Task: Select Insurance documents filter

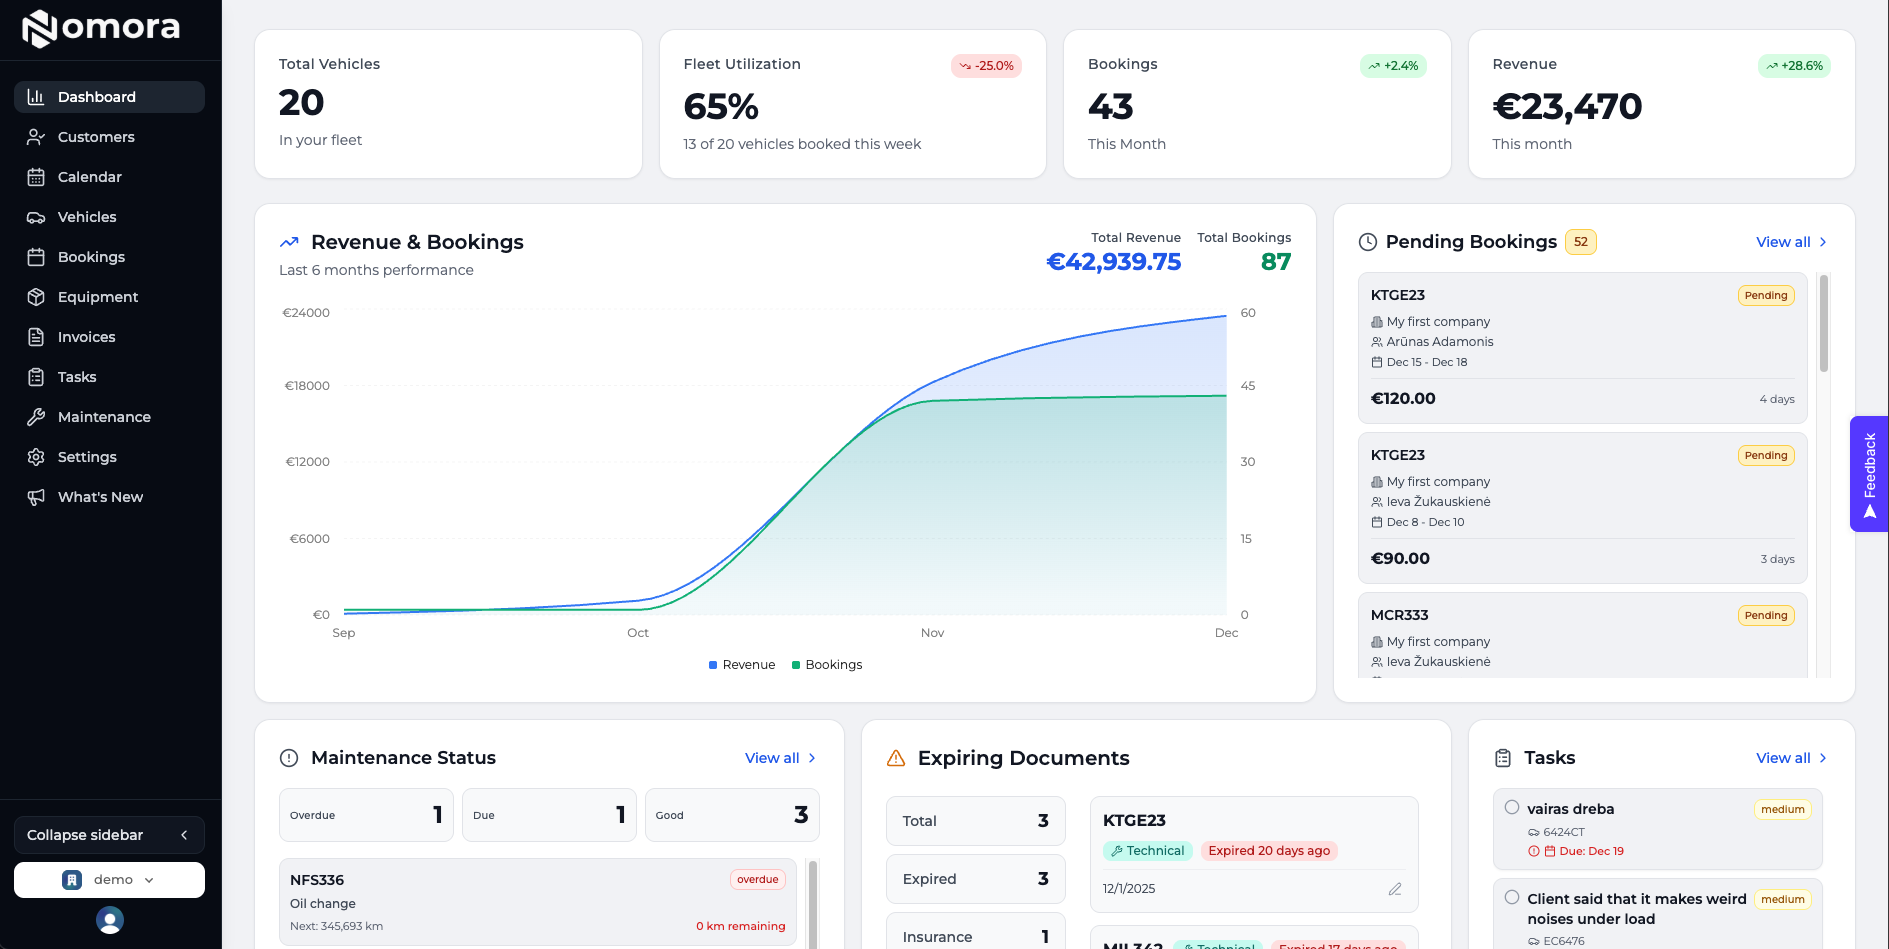Action: pos(975,931)
